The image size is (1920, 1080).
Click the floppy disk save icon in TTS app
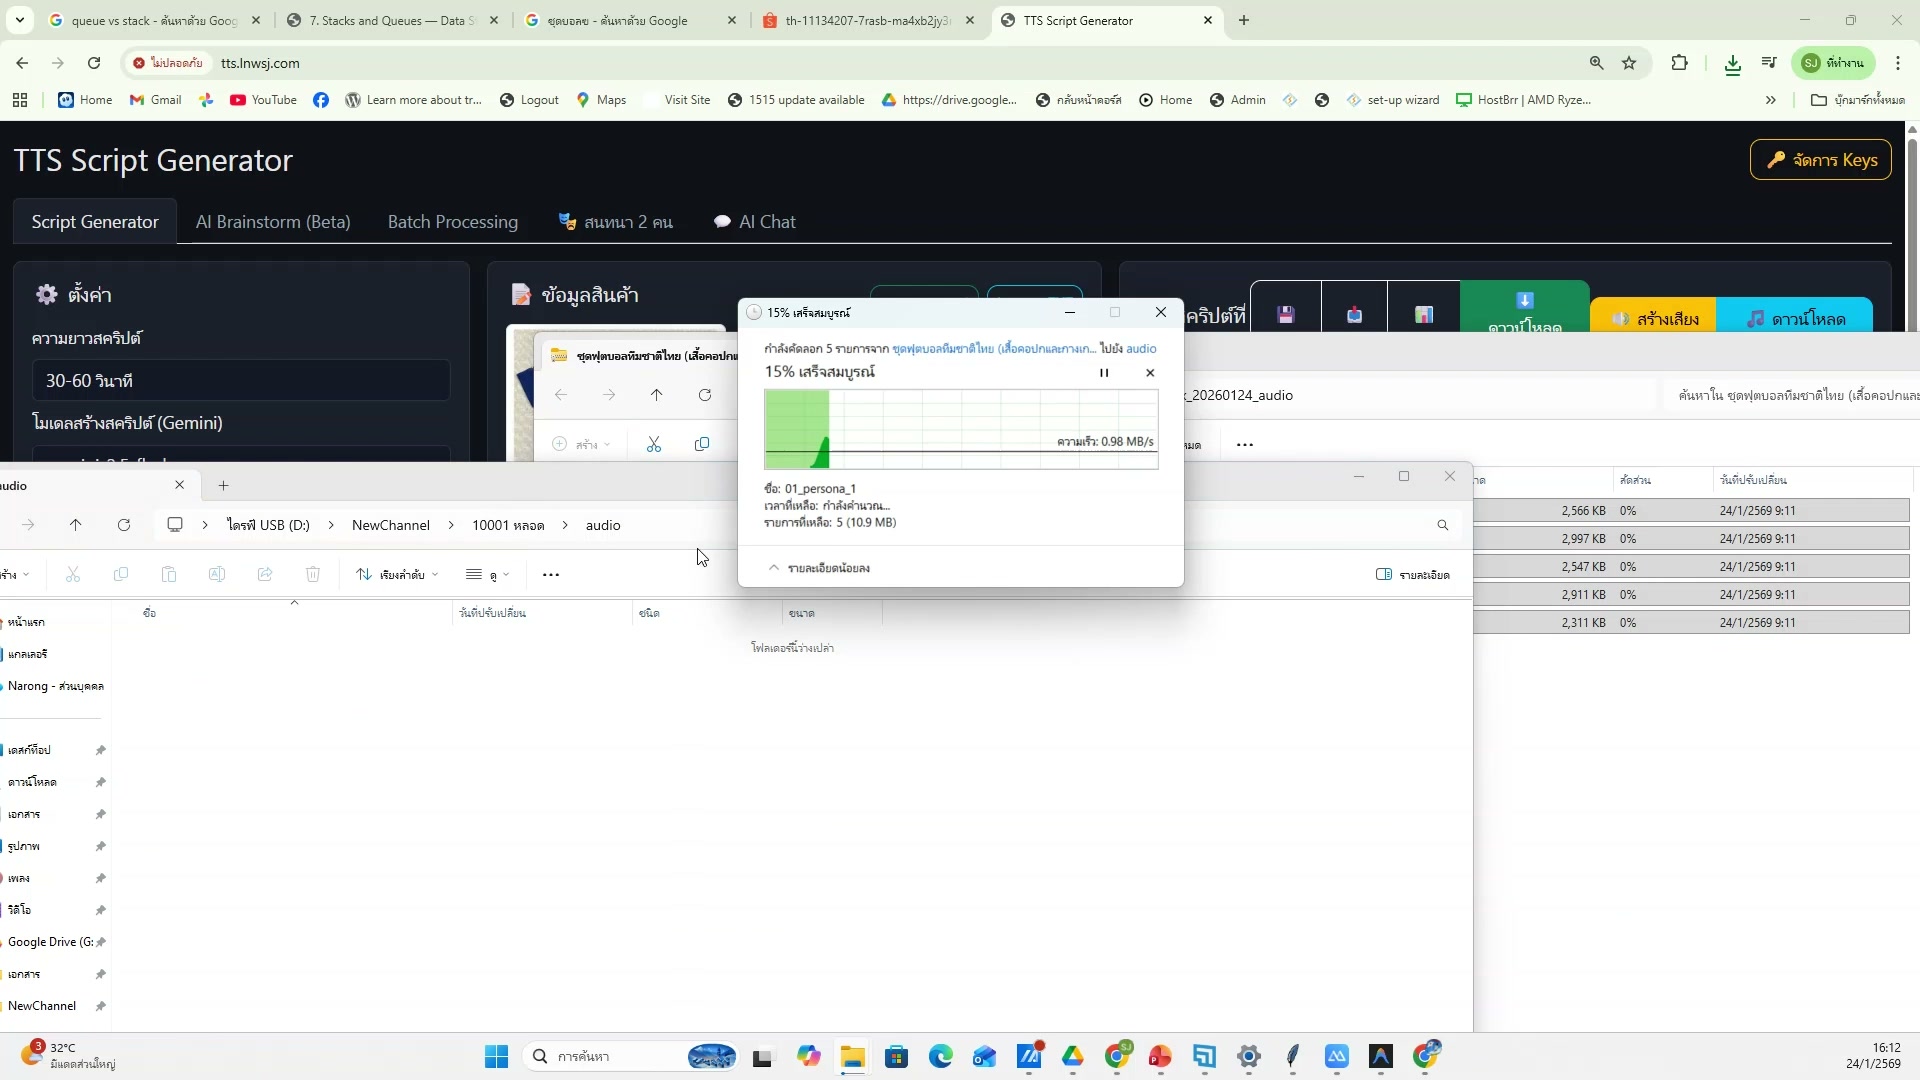click(1285, 314)
